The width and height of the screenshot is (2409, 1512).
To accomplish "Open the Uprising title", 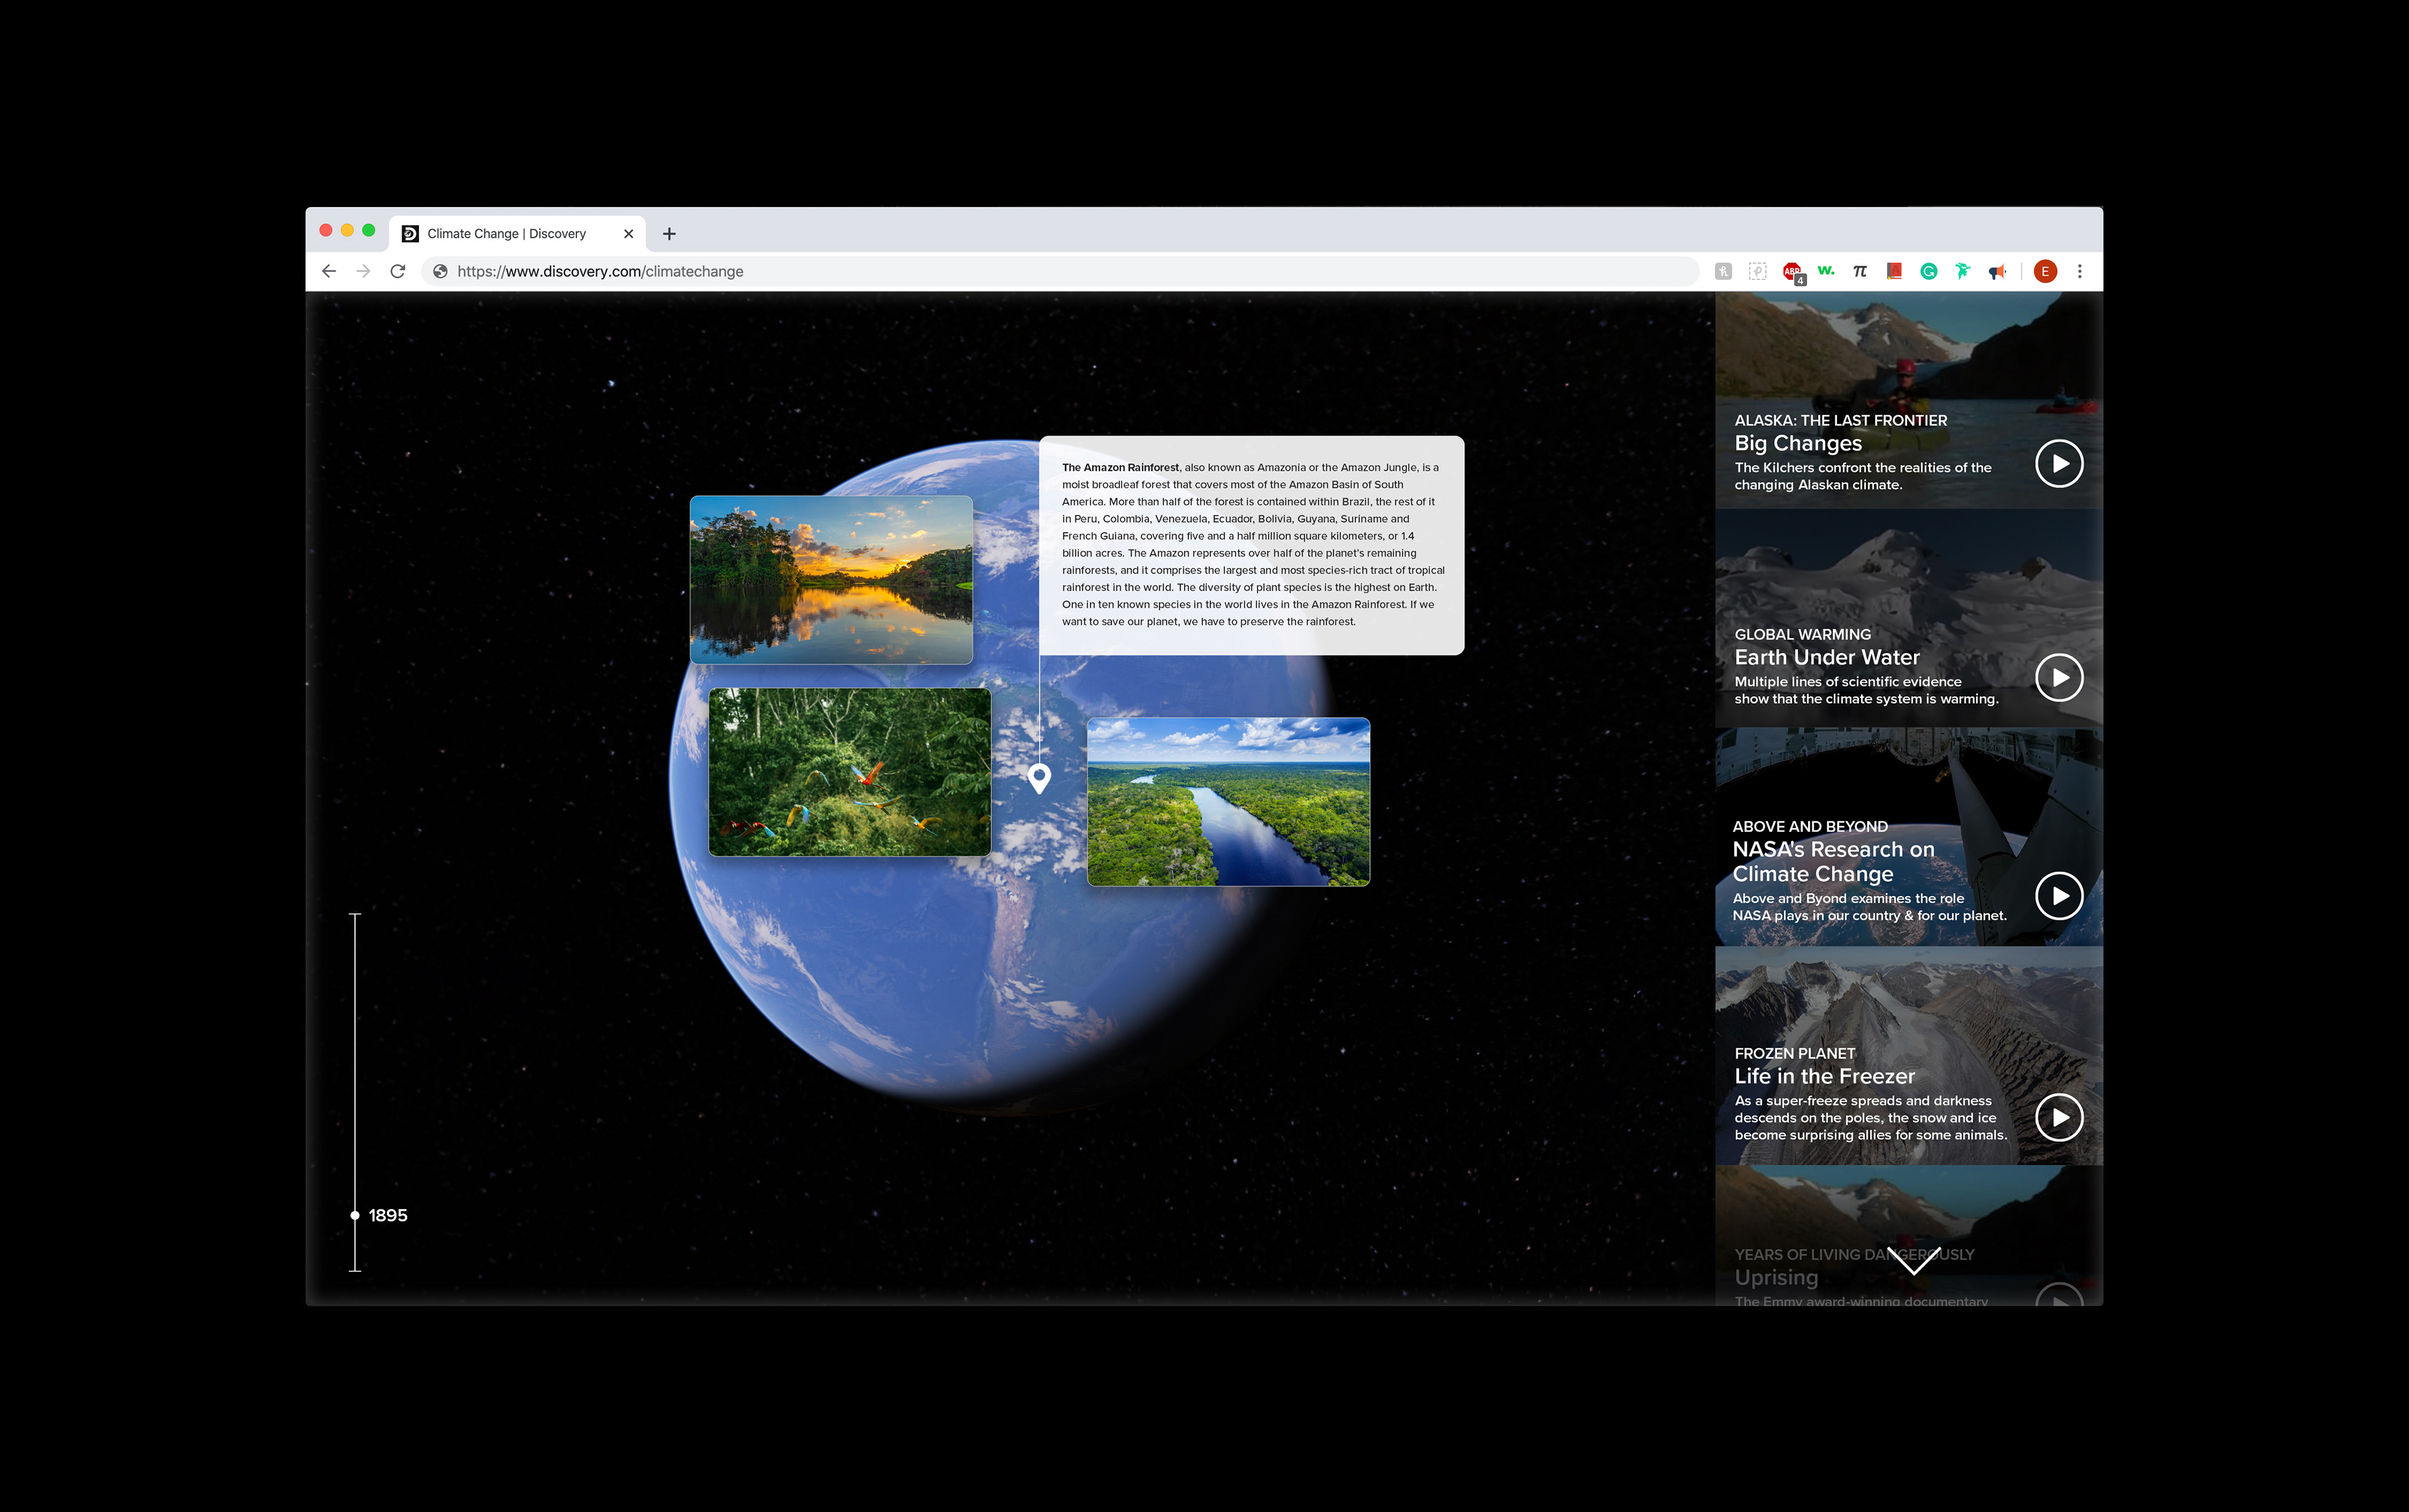I will click(1776, 1278).
